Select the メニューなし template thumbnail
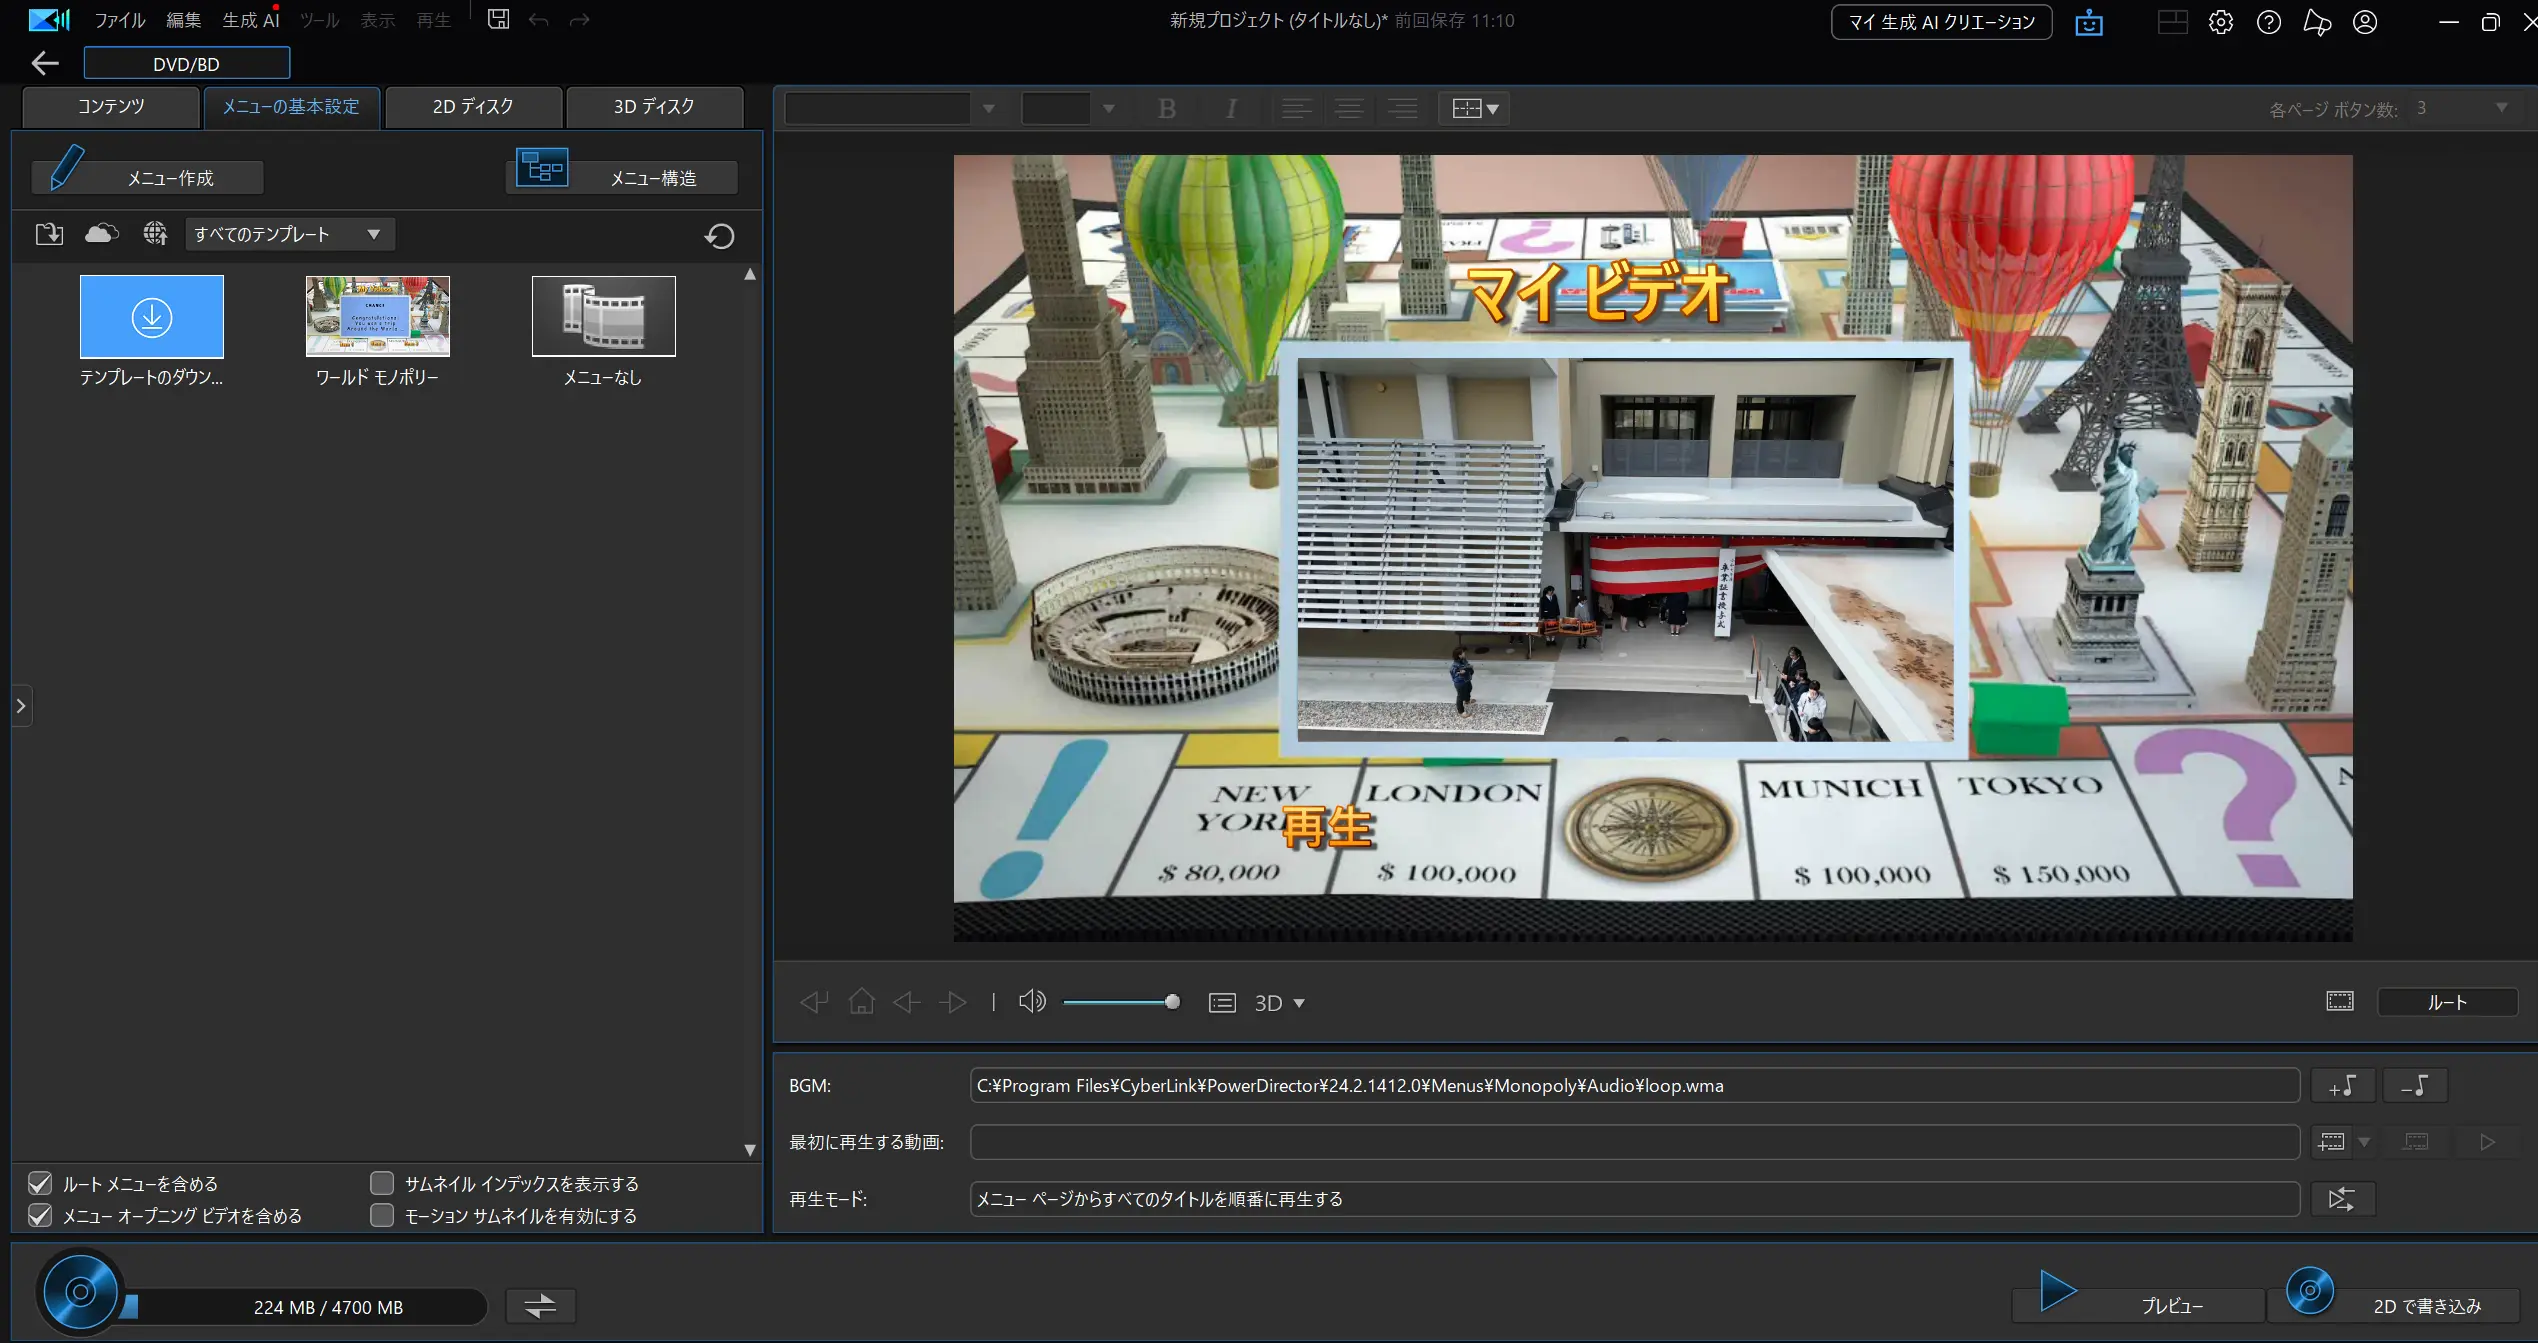2538x1343 pixels. [x=604, y=316]
